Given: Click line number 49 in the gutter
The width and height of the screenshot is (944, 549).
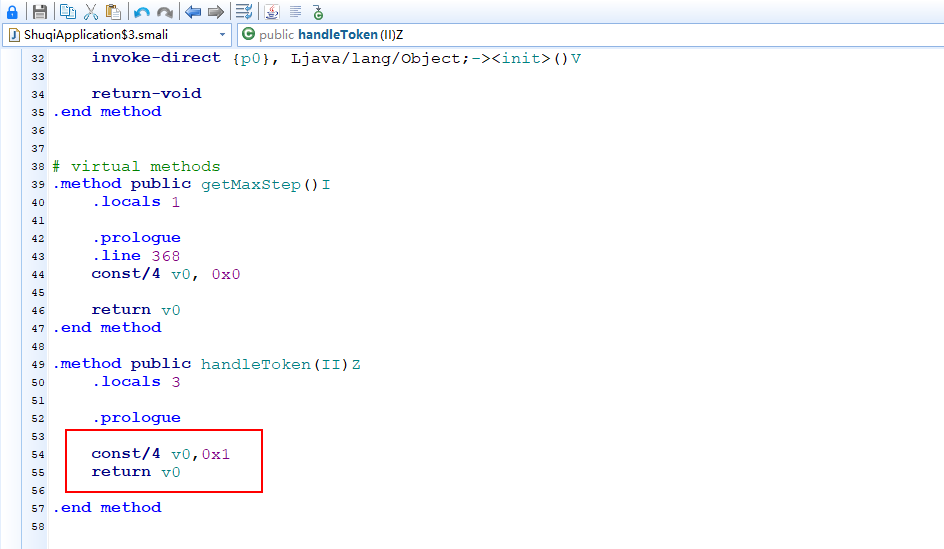Looking at the screenshot, I should (38, 365).
